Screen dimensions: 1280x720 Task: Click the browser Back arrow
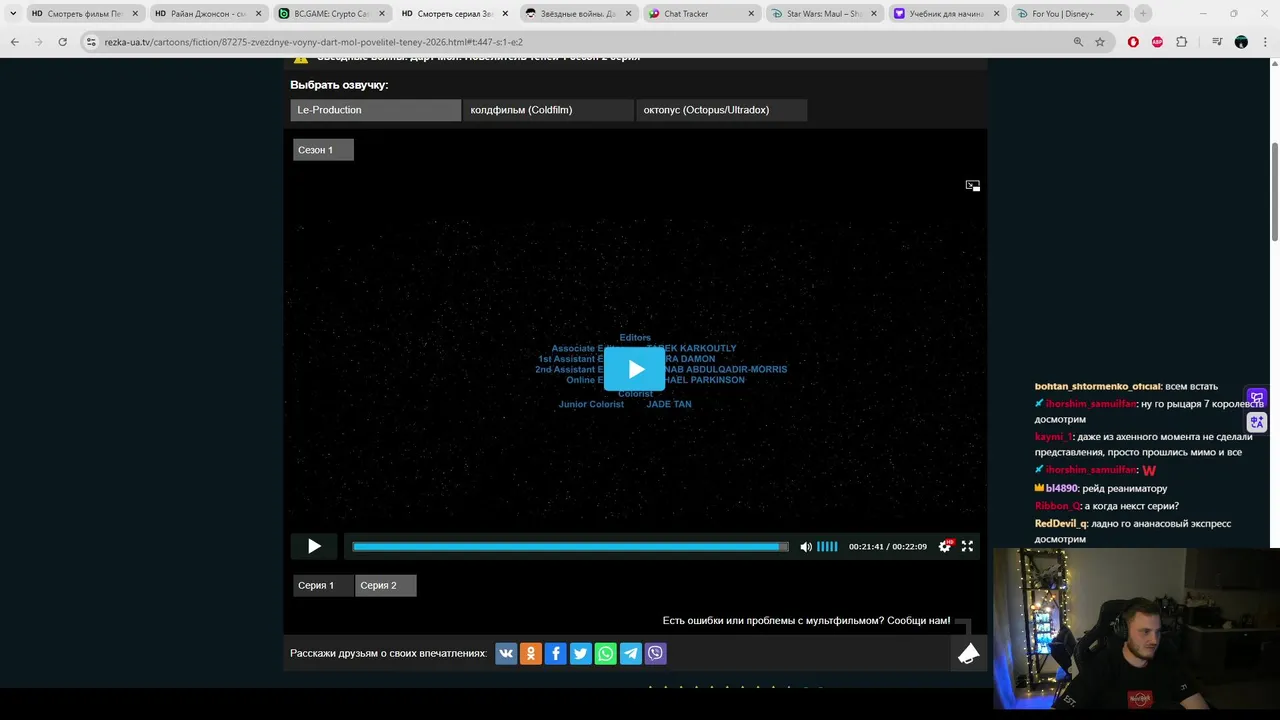pos(14,42)
